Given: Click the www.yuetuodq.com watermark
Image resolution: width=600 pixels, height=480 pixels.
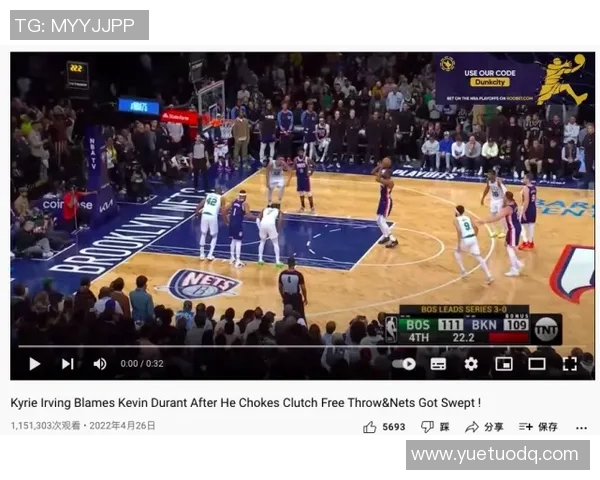Looking at the screenshot, I should coord(497,455).
